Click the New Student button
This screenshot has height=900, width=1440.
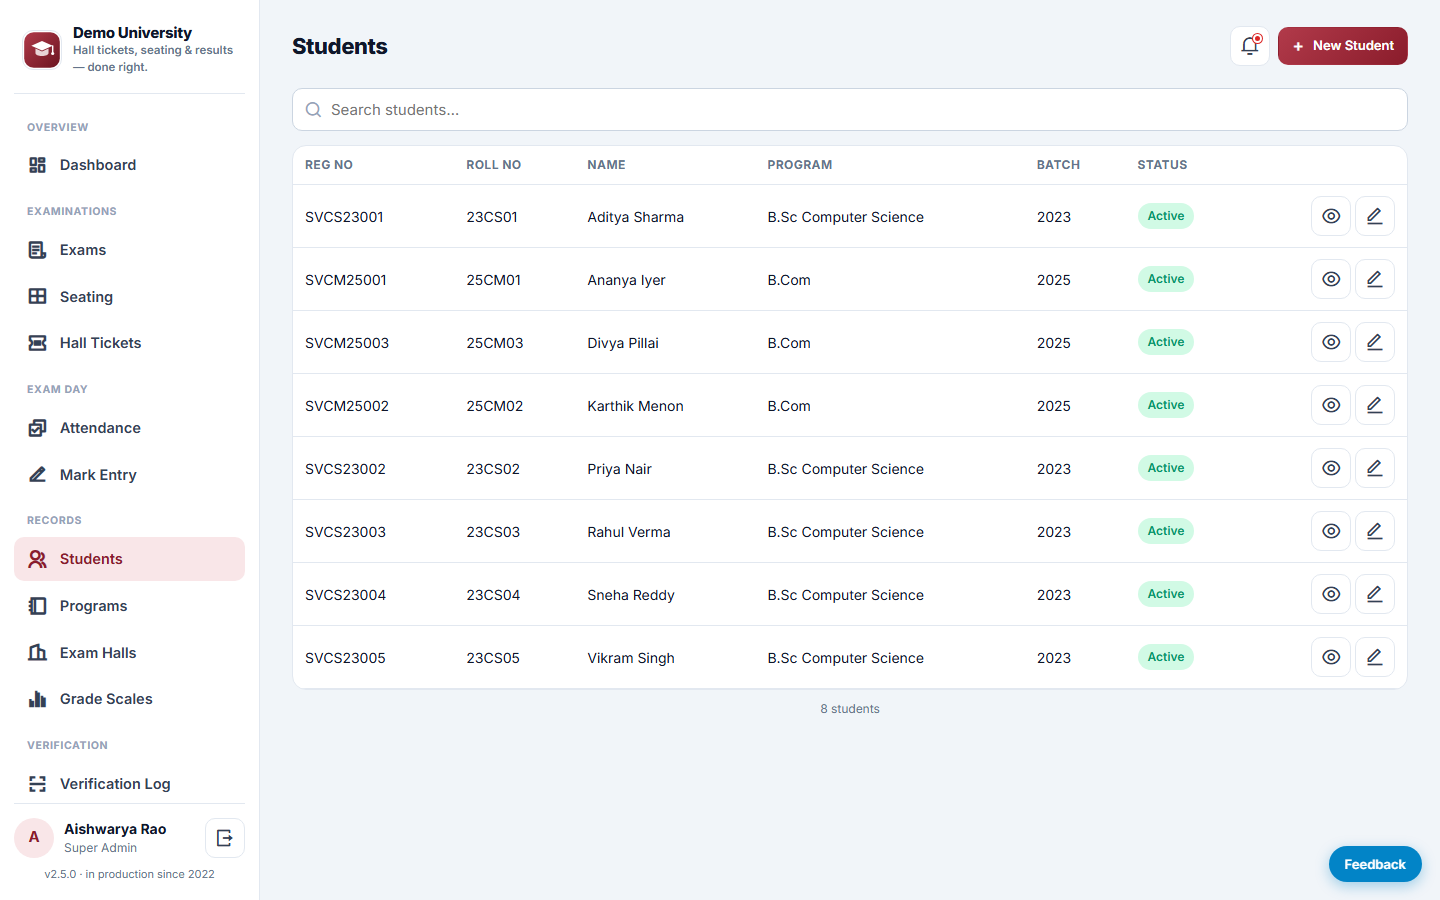(1343, 46)
